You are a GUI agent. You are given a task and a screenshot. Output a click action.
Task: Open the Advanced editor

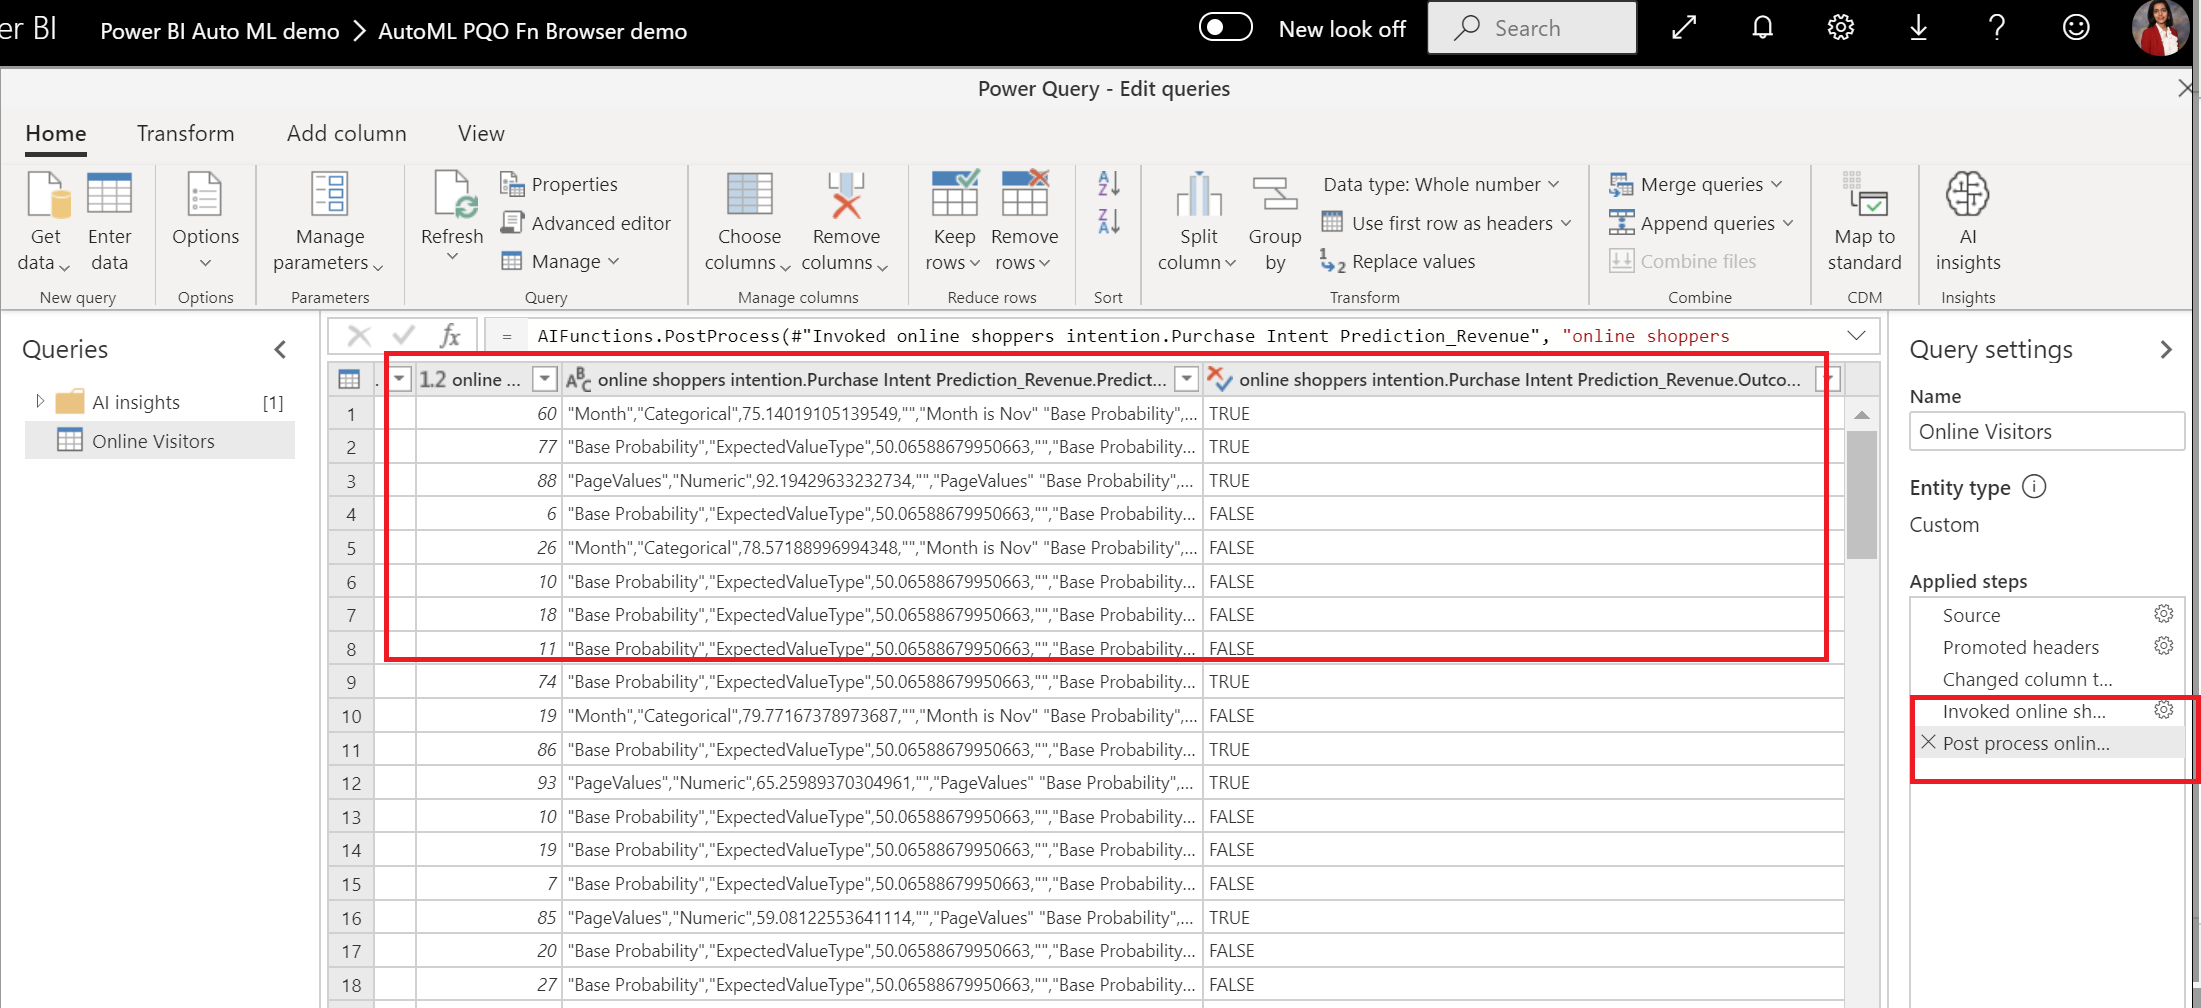586,223
